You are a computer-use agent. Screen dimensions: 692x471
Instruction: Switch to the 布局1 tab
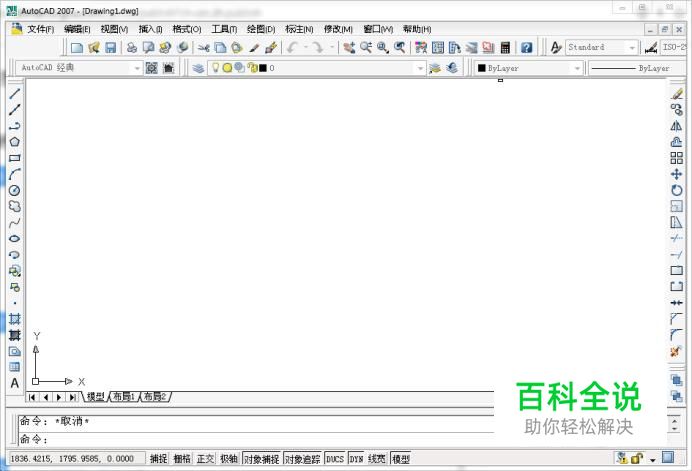point(124,396)
